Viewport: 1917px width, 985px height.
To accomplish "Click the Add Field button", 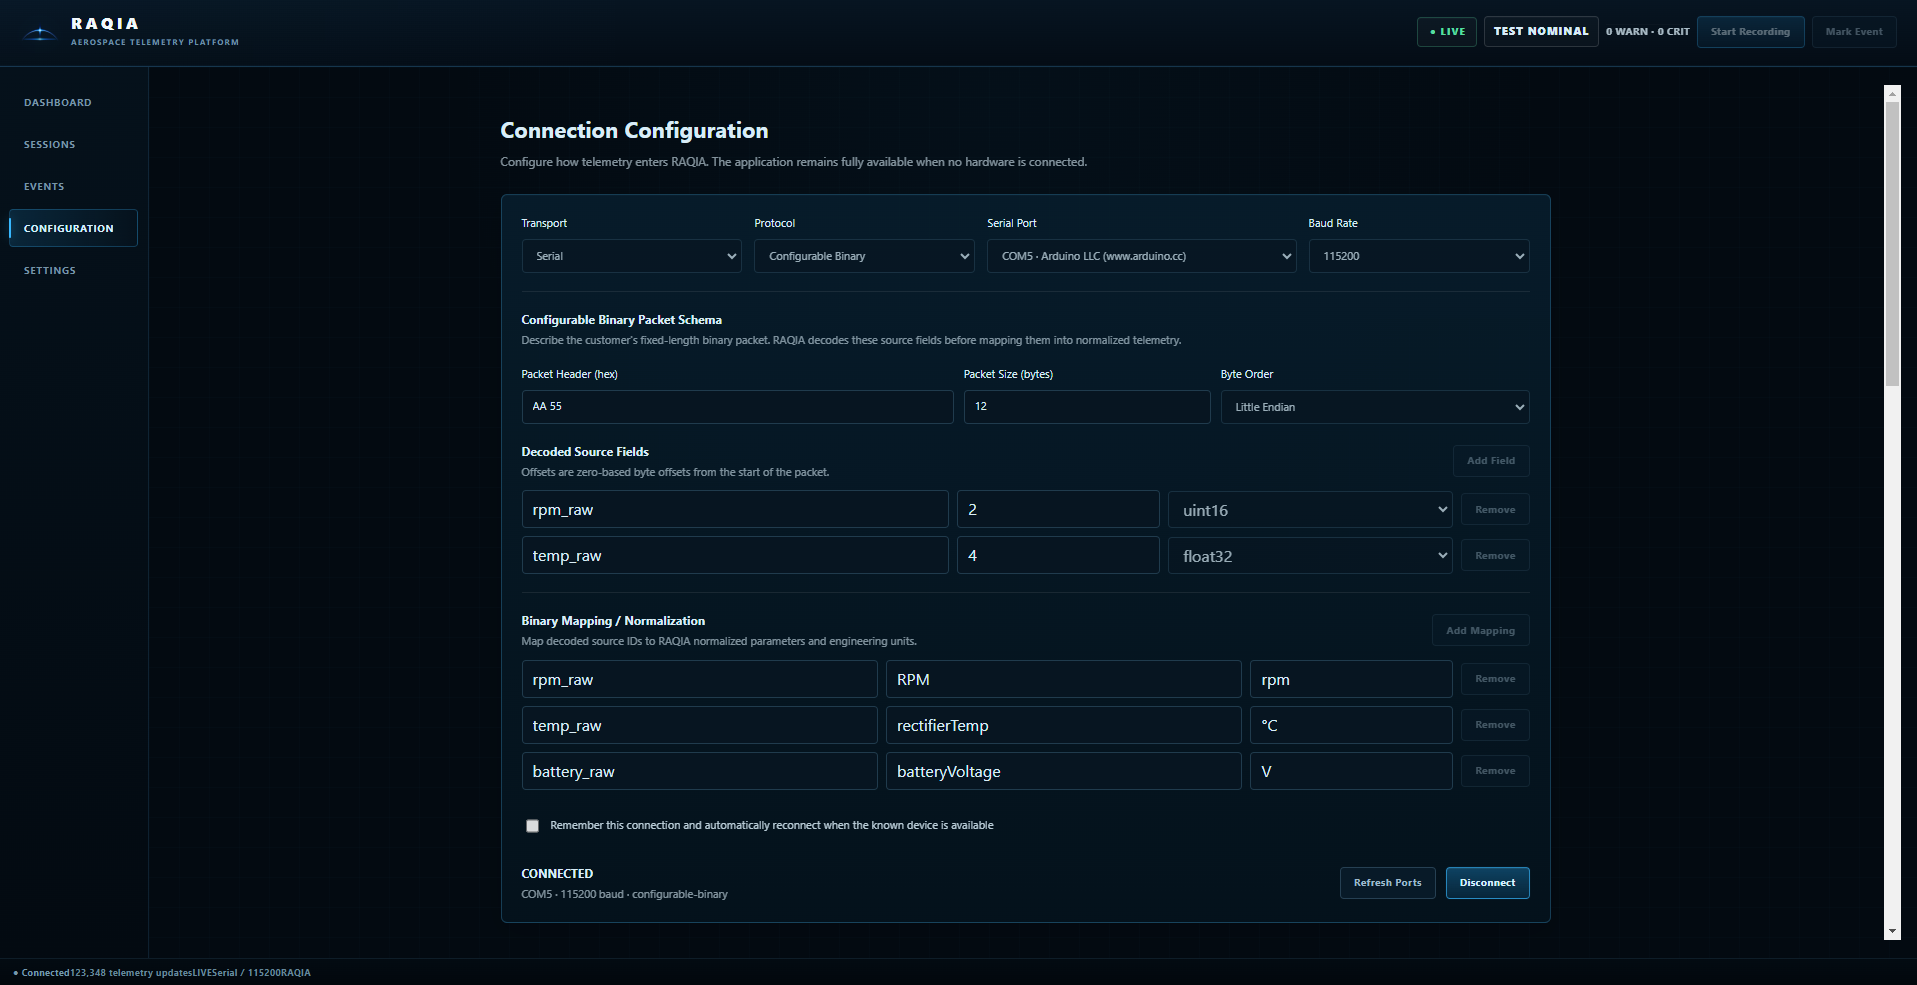I will point(1490,461).
